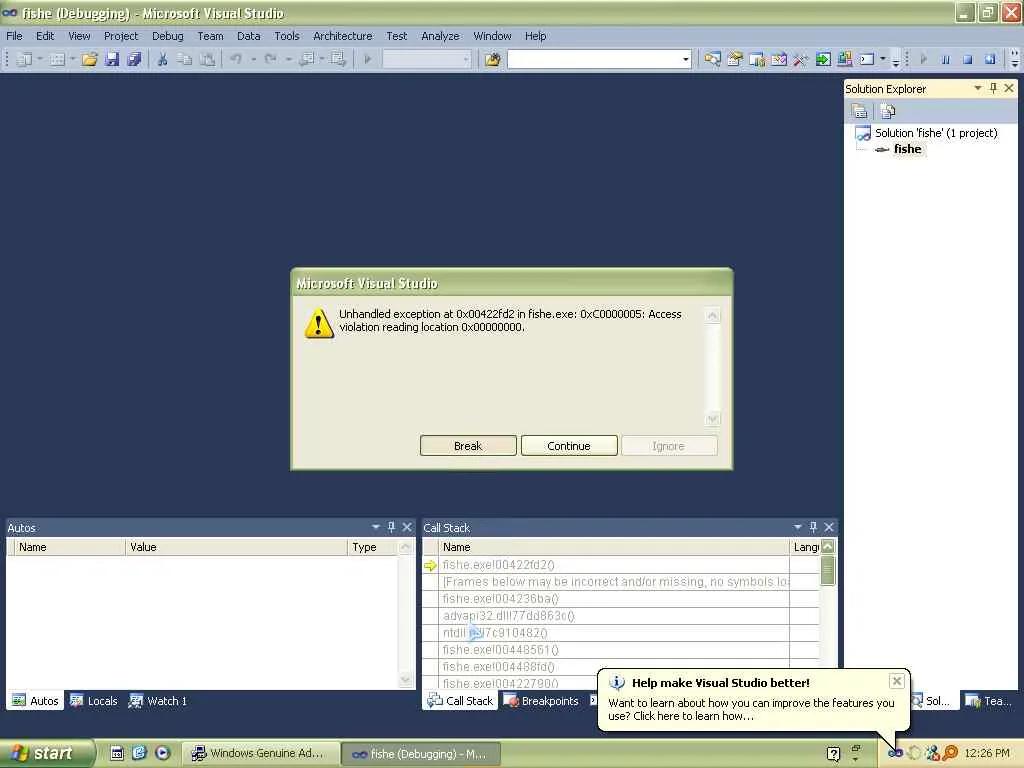
Task: Open the Extension Manager toolbar icon
Action: pos(845,59)
